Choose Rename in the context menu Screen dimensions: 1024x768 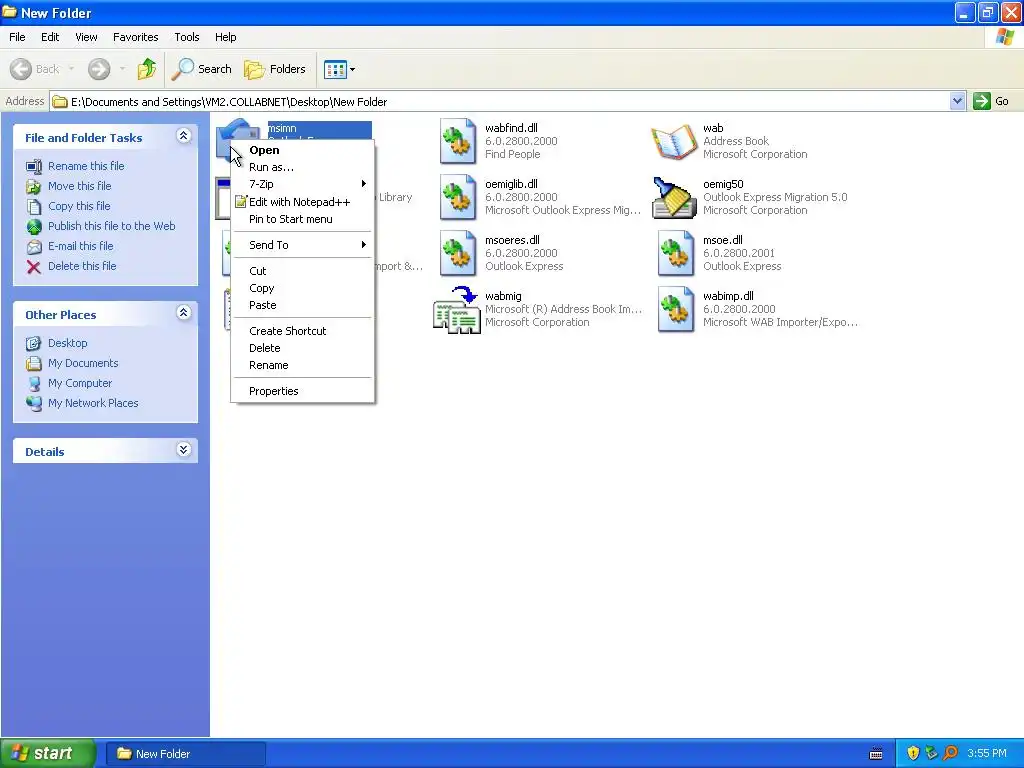click(x=302, y=365)
